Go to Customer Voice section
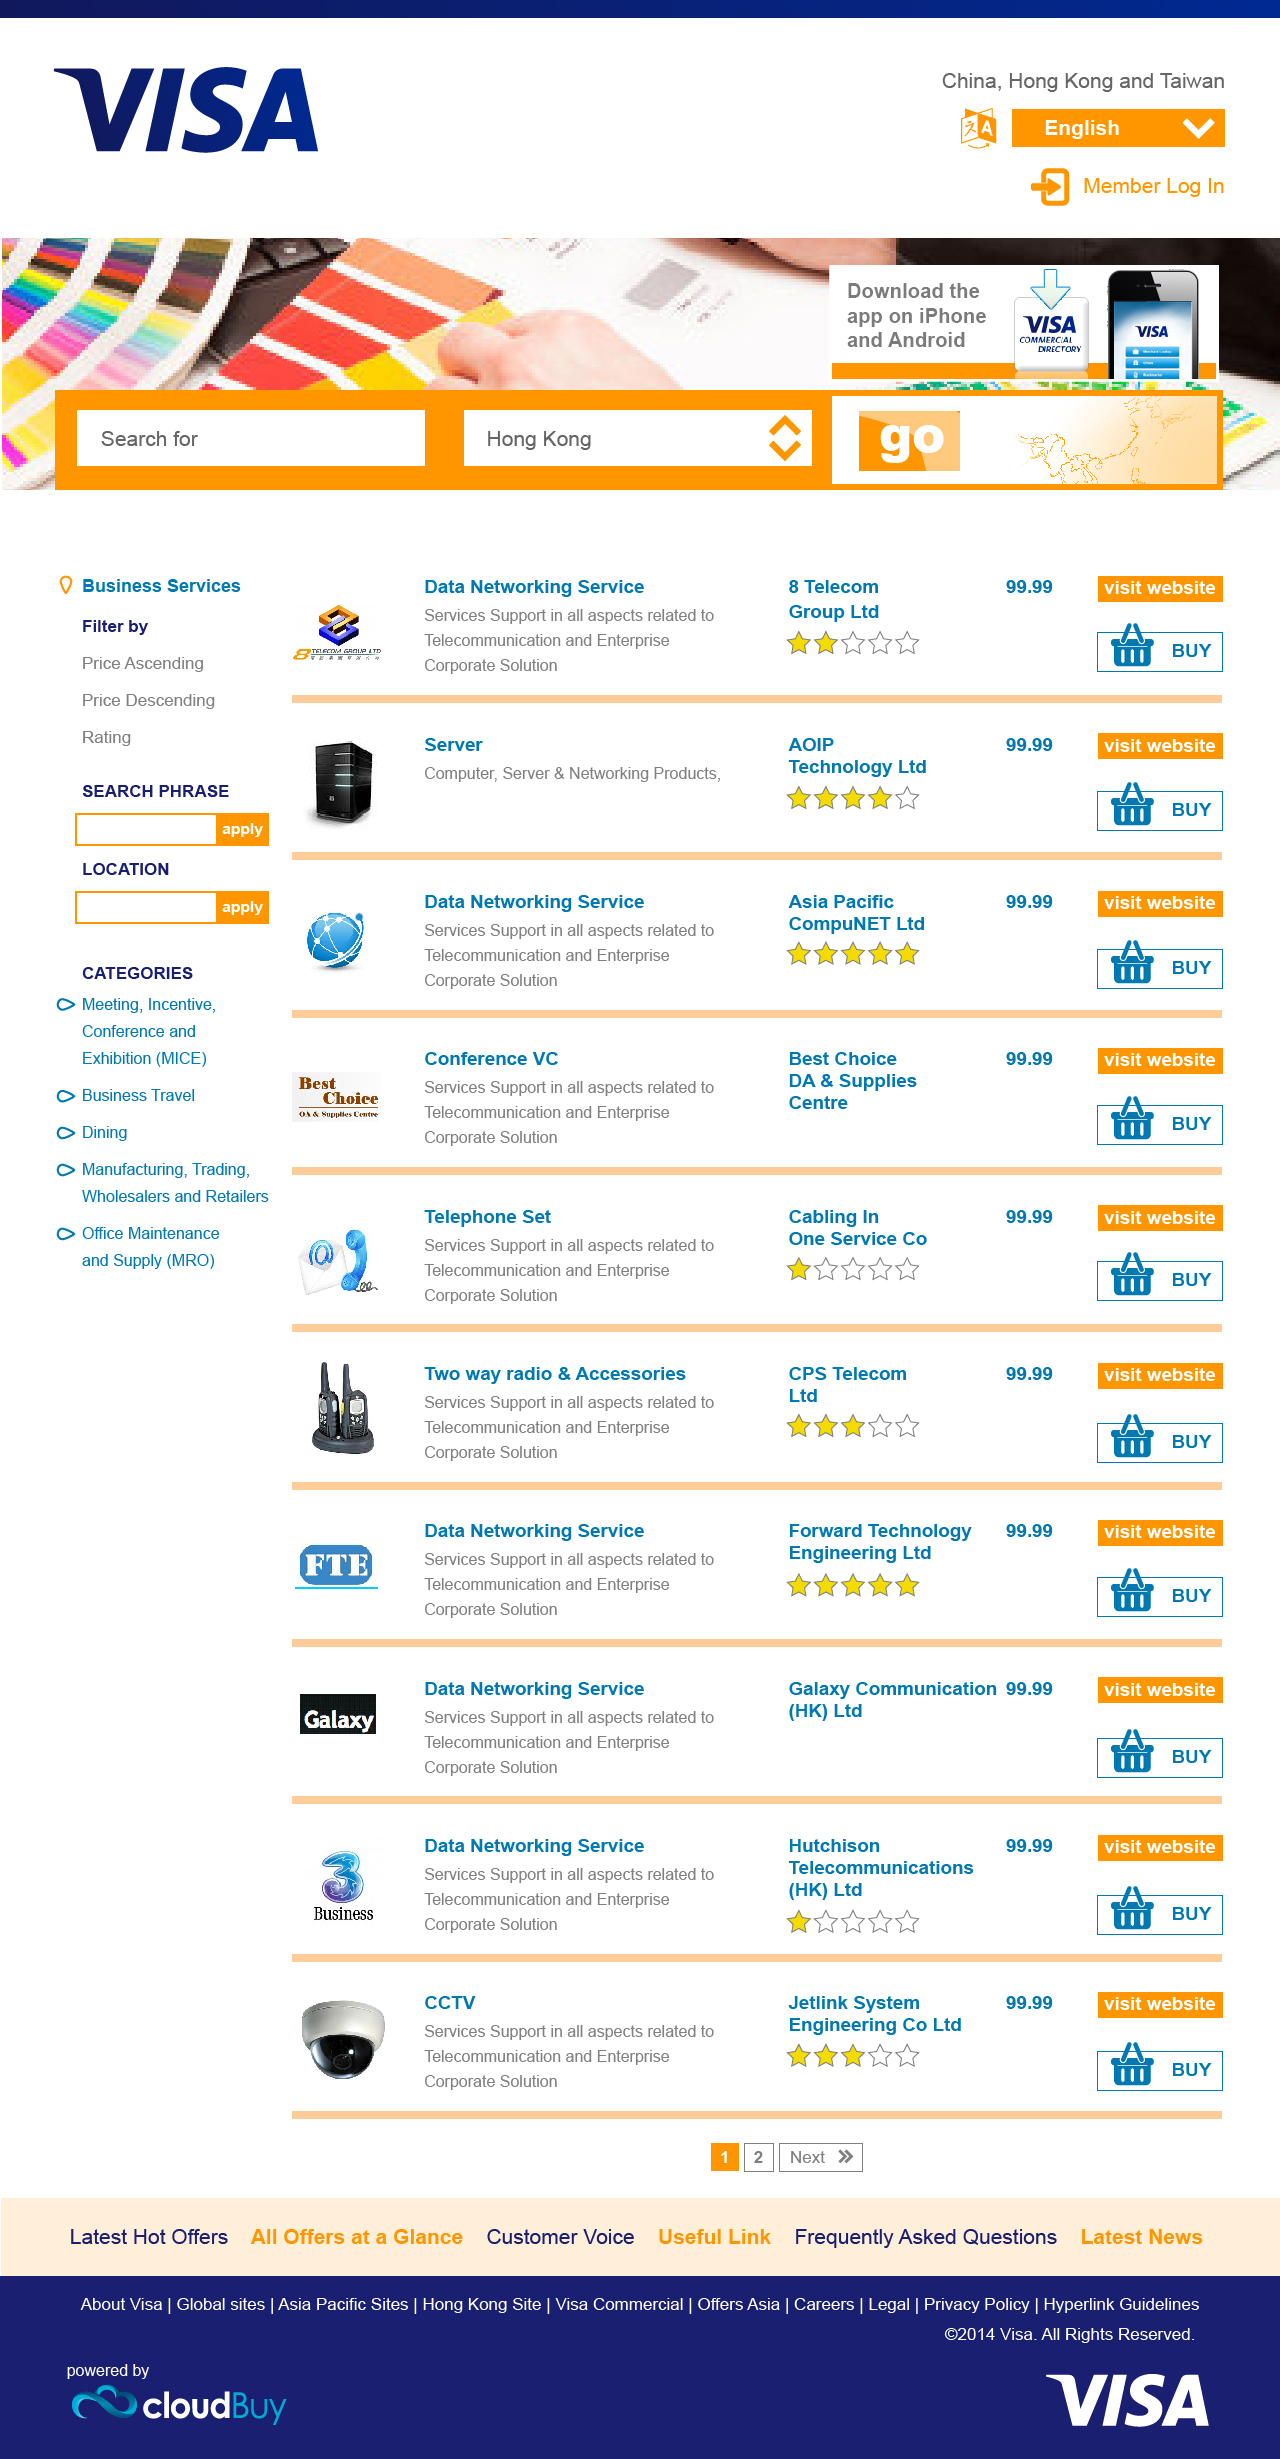Image resolution: width=1280 pixels, height=2459 pixels. tap(560, 2237)
